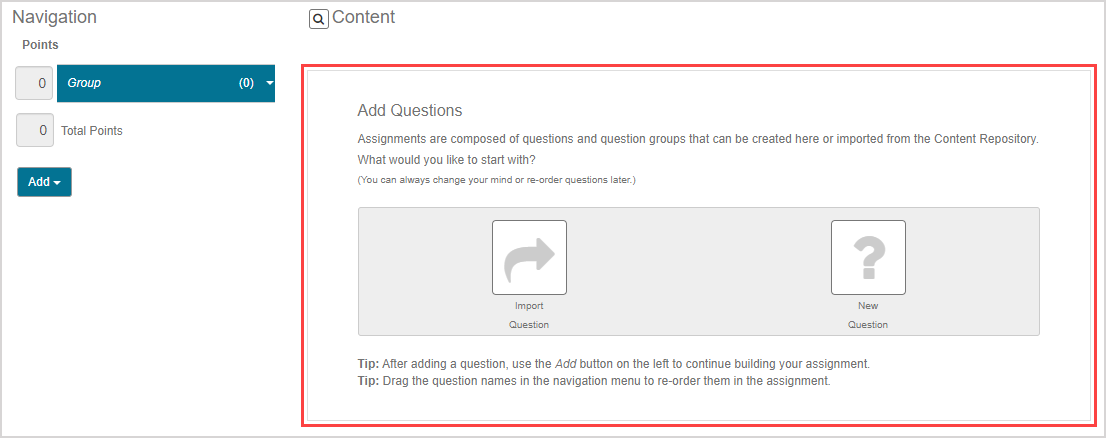Click the Add Questions heading
This screenshot has height=438, width=1106.
410,111
